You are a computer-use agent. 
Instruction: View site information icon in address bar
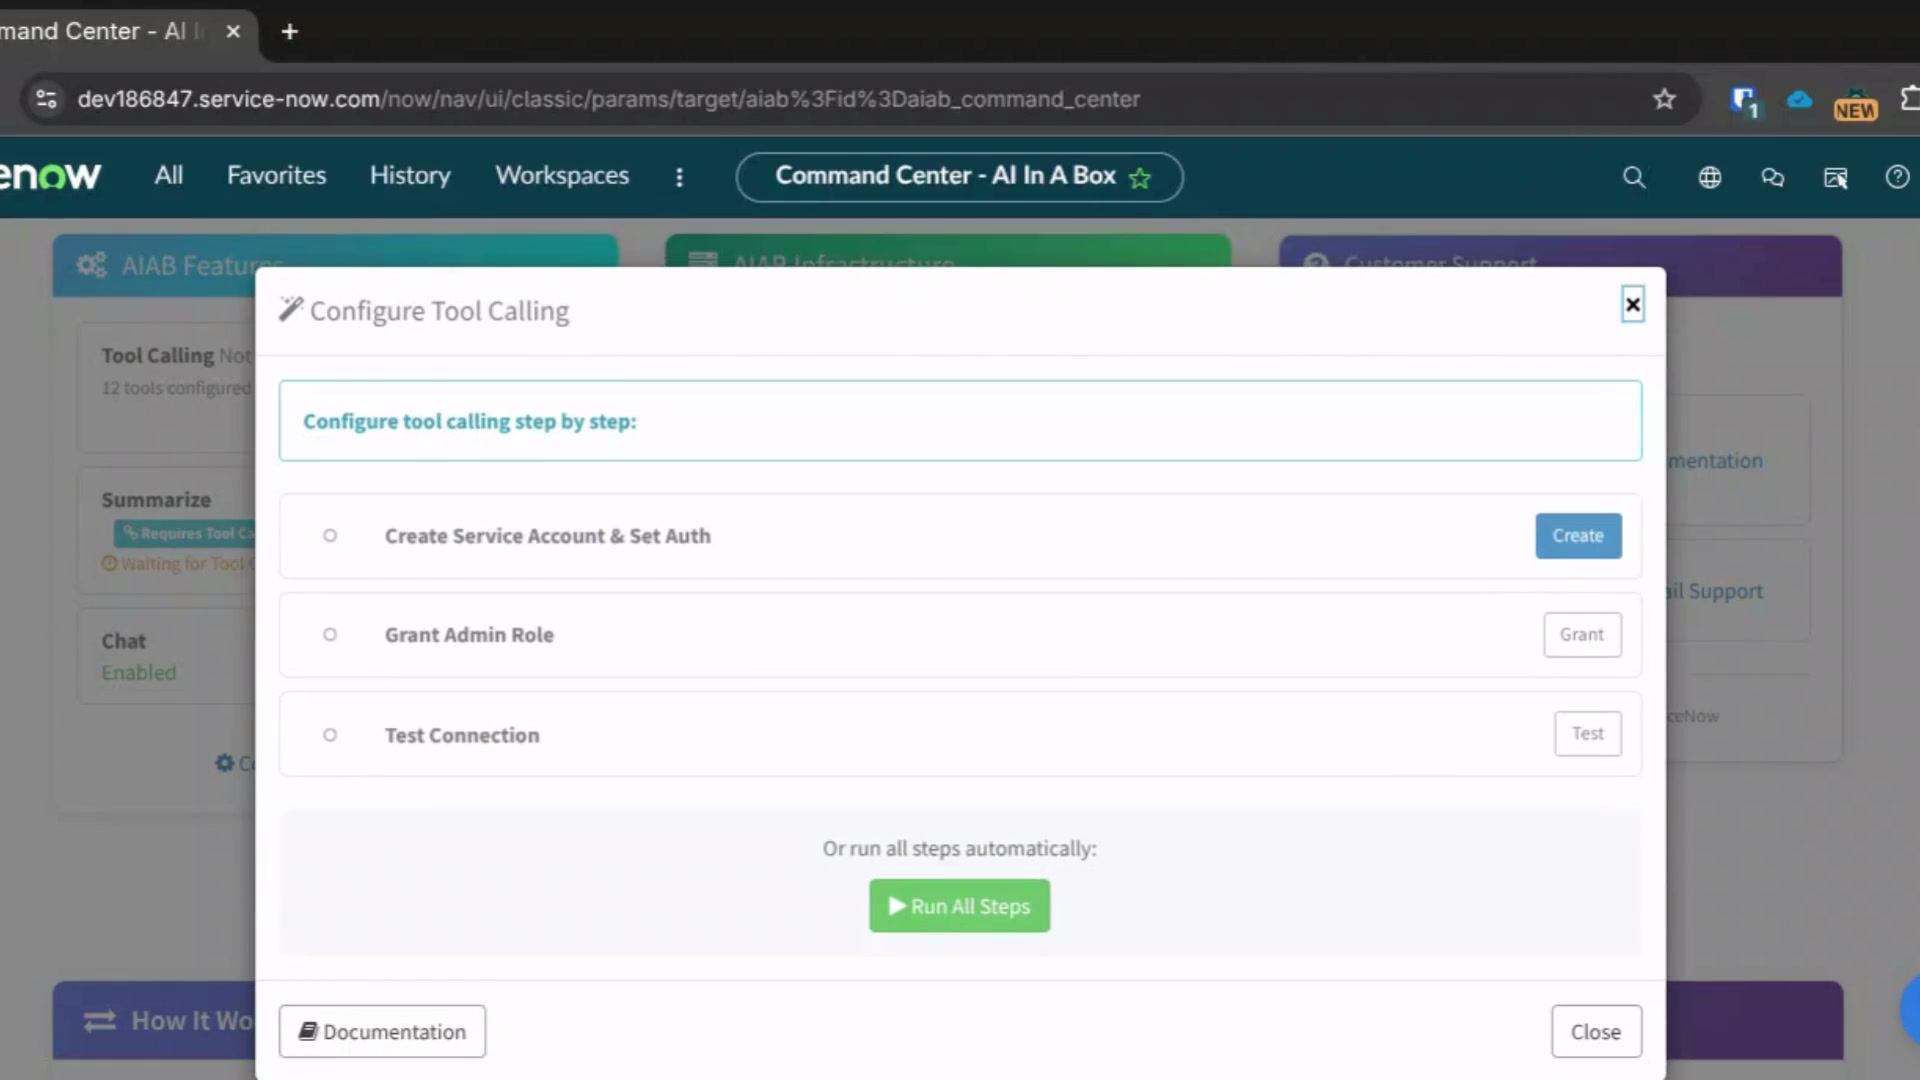[x=46, y=99]
